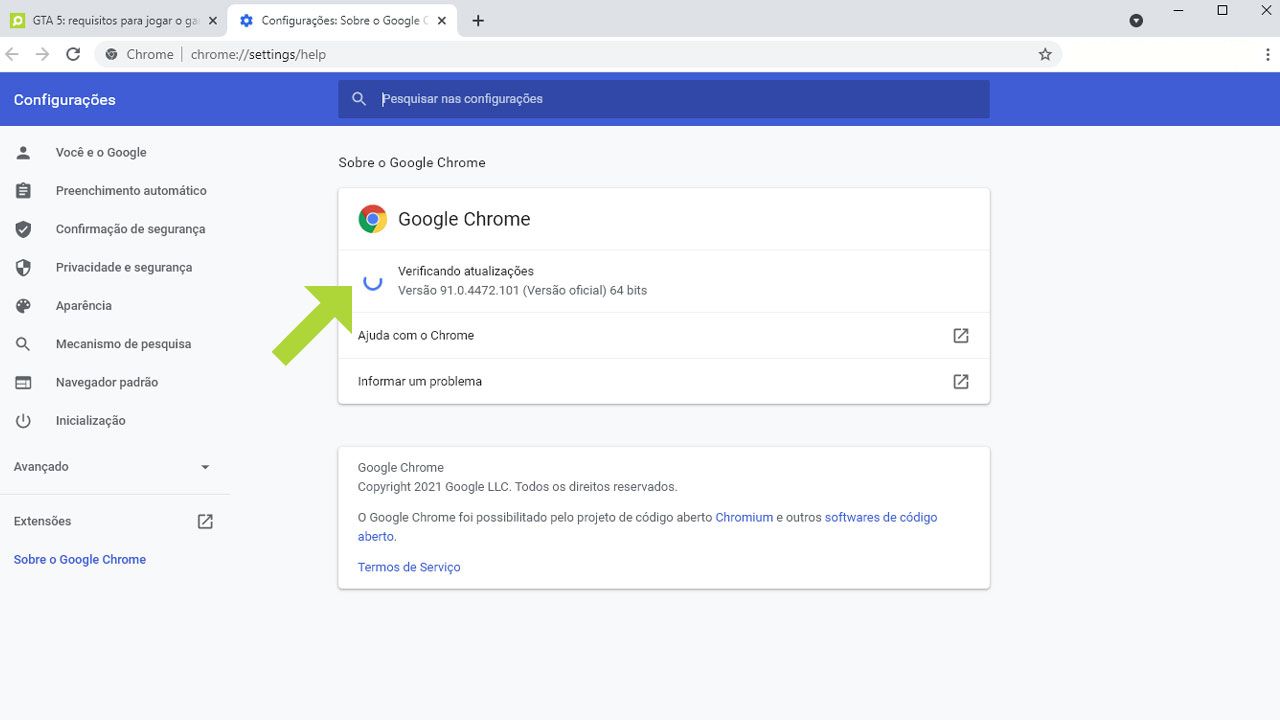Click the external link icon next to Extensões
This screenshot has width=1280, height=720.
(x=205, y=521)
